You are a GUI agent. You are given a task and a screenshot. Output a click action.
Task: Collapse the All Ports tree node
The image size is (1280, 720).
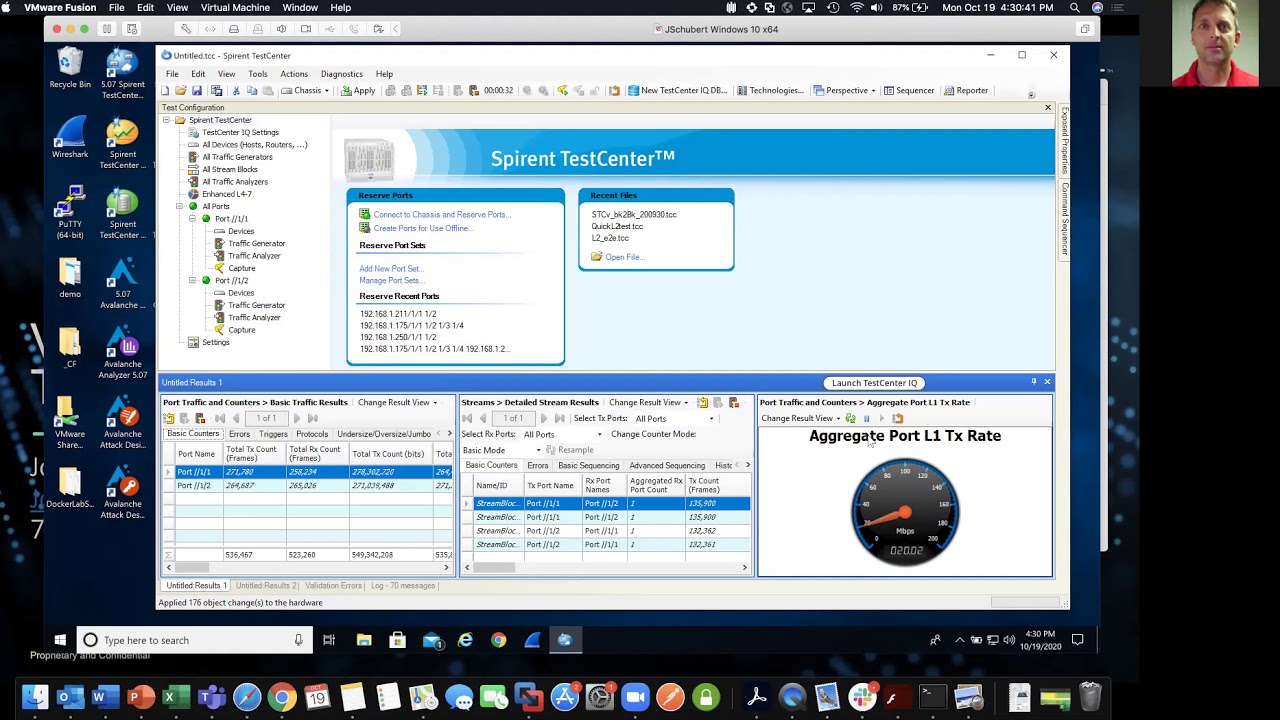coord(180,206)
